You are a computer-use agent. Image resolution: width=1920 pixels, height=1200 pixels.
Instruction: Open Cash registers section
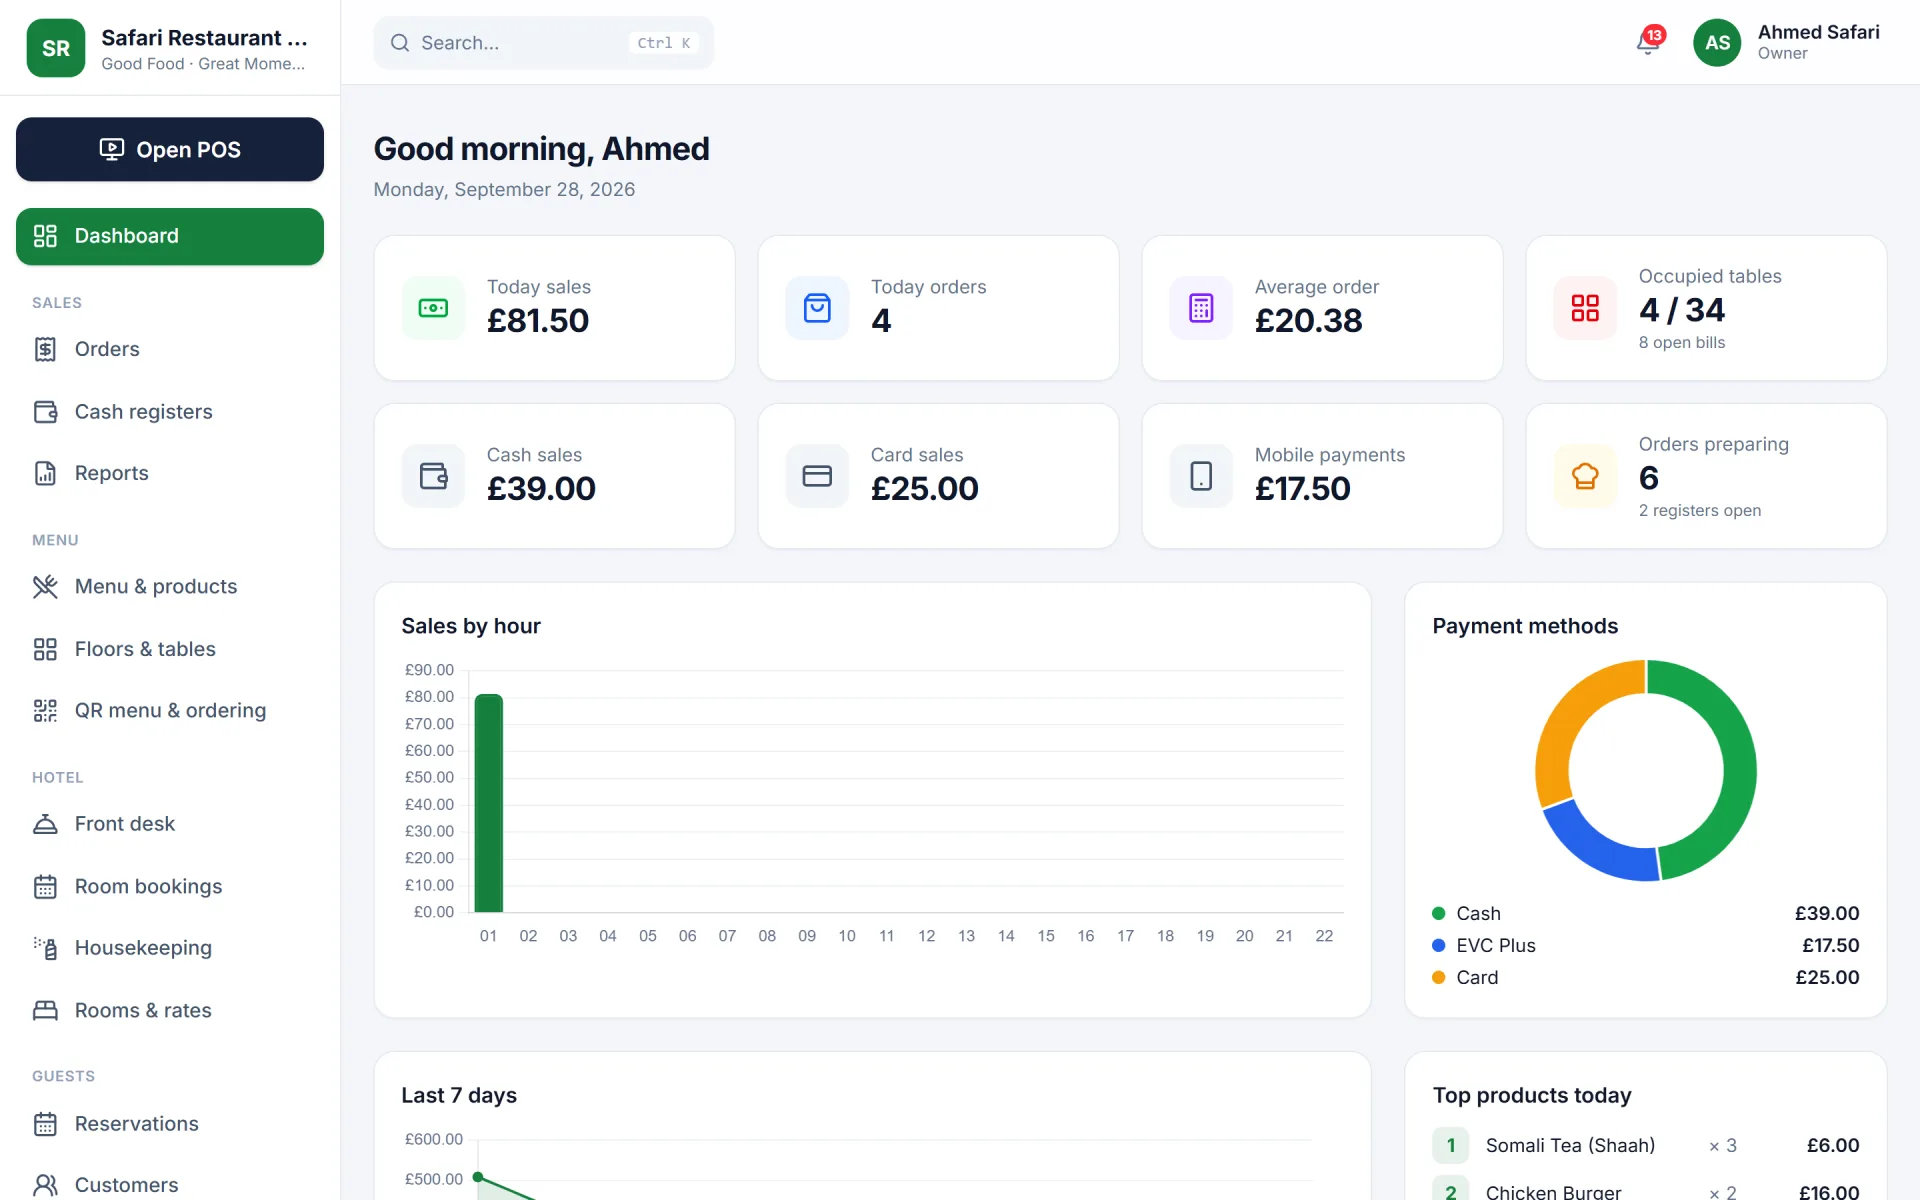click(170, 412)
